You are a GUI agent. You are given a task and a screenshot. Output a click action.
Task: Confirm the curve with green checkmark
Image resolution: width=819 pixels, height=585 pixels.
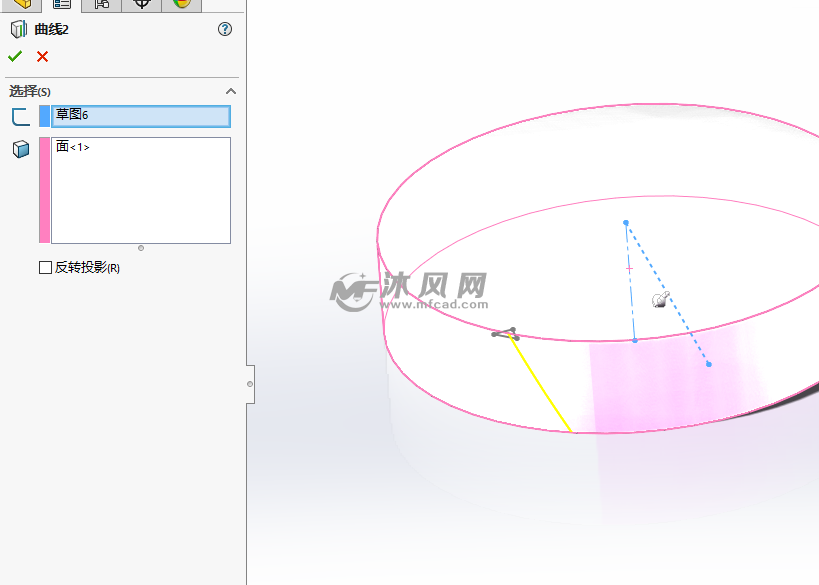click(15, 56)
